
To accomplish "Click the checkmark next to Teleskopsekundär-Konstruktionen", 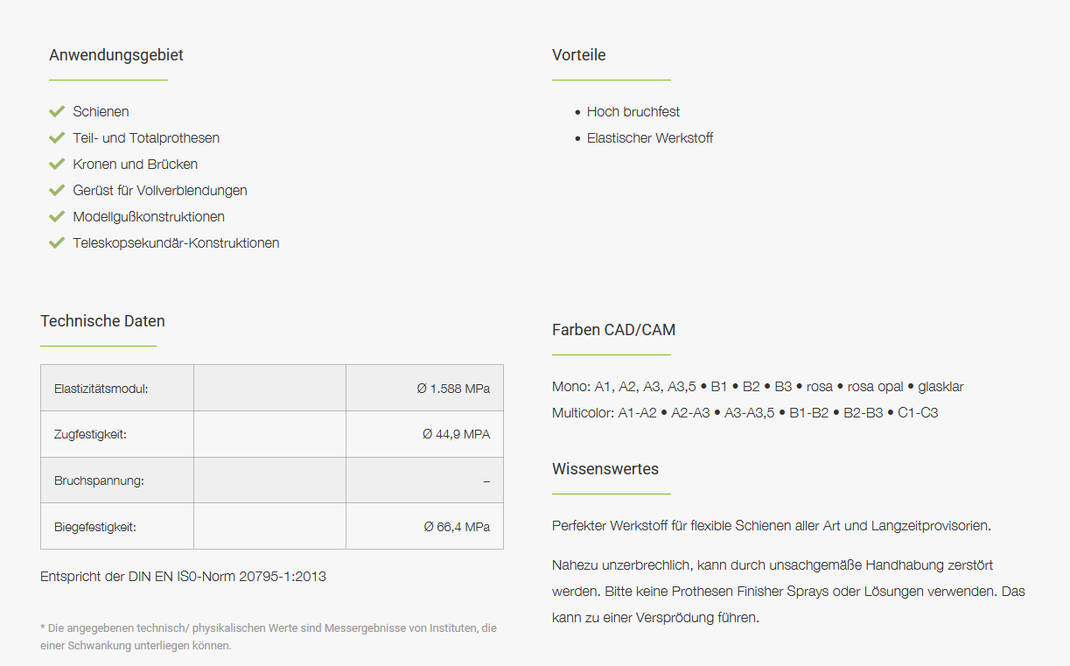I will 57,243.
